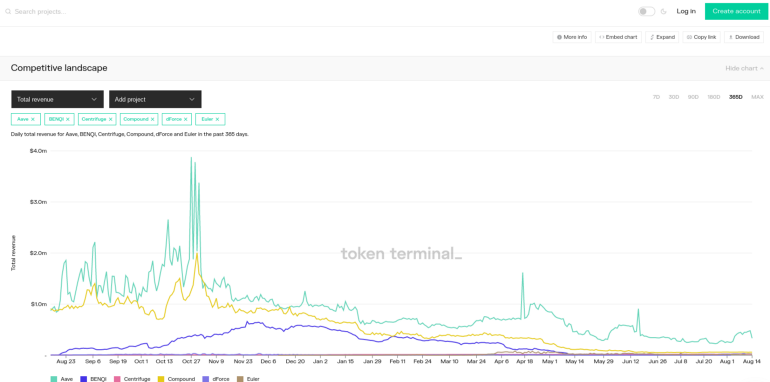Image resolution: width=770 pixels, height=382 pixels.
Task: Click the Apr 18 date label
Action: [524, 361]
